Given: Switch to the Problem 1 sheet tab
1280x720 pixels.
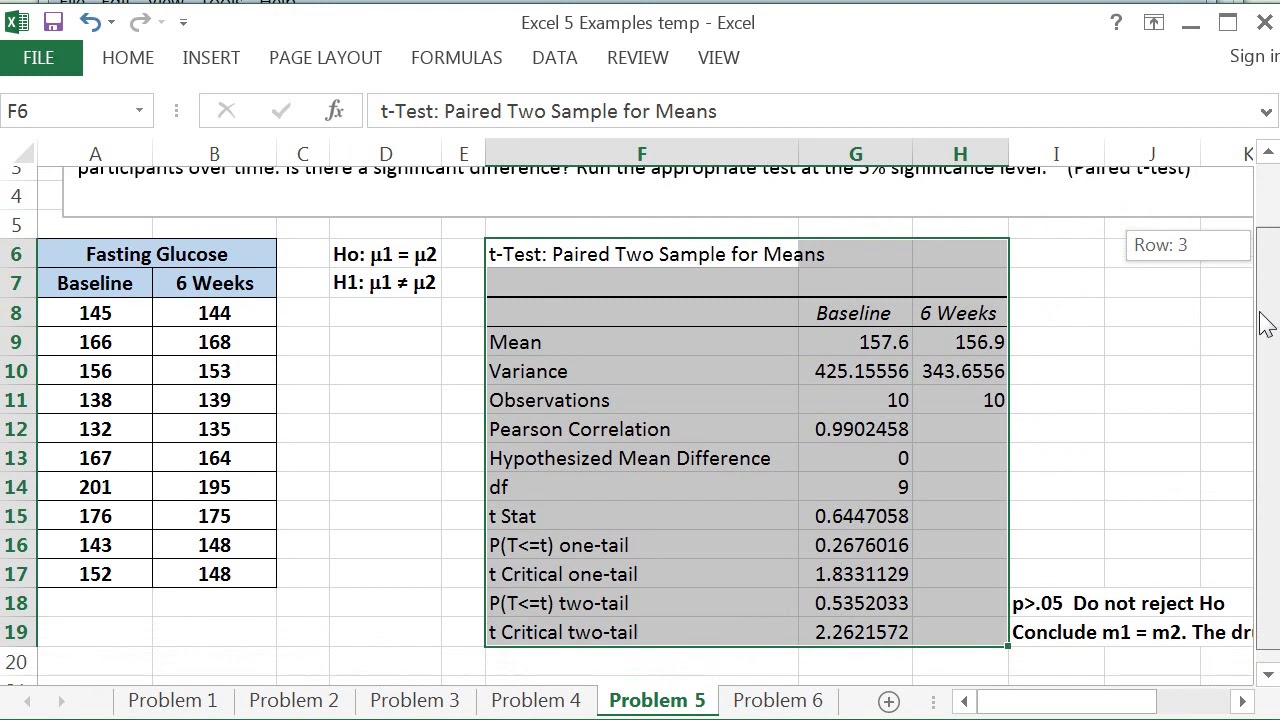Looking at the screenshot, I should coord(172,700).
